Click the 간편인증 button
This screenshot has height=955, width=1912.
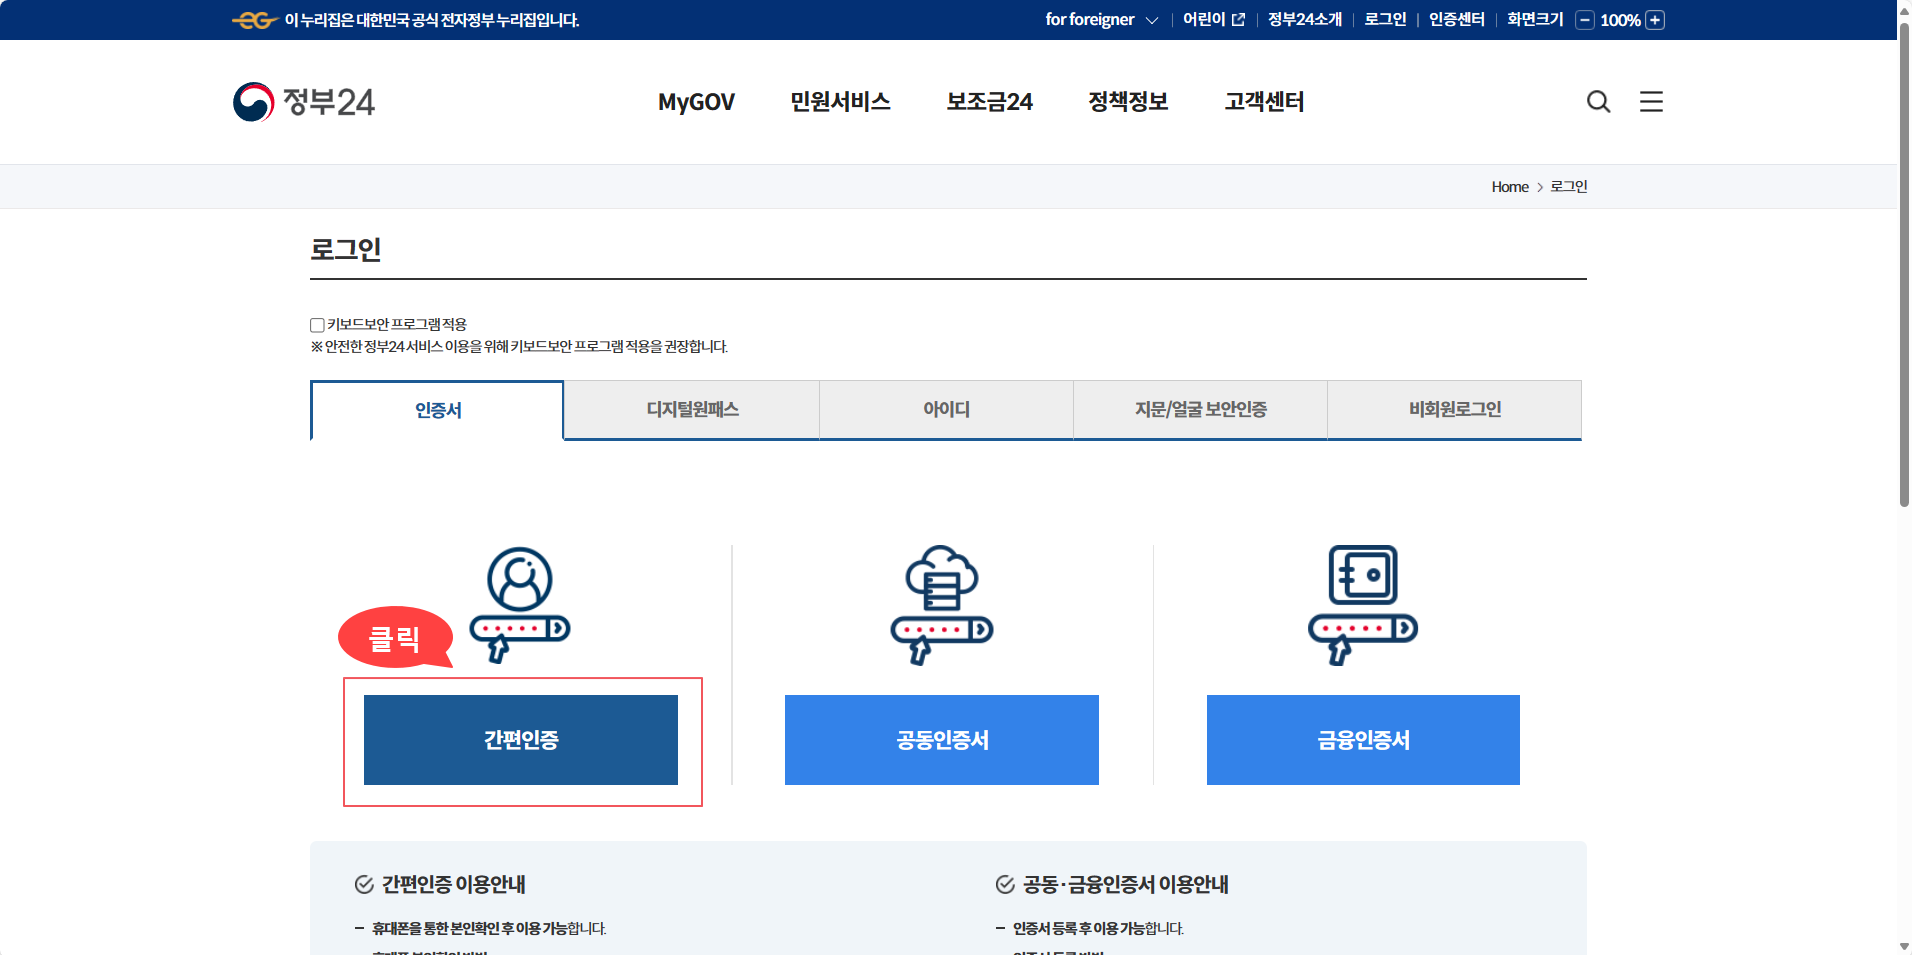click(521, 740)
